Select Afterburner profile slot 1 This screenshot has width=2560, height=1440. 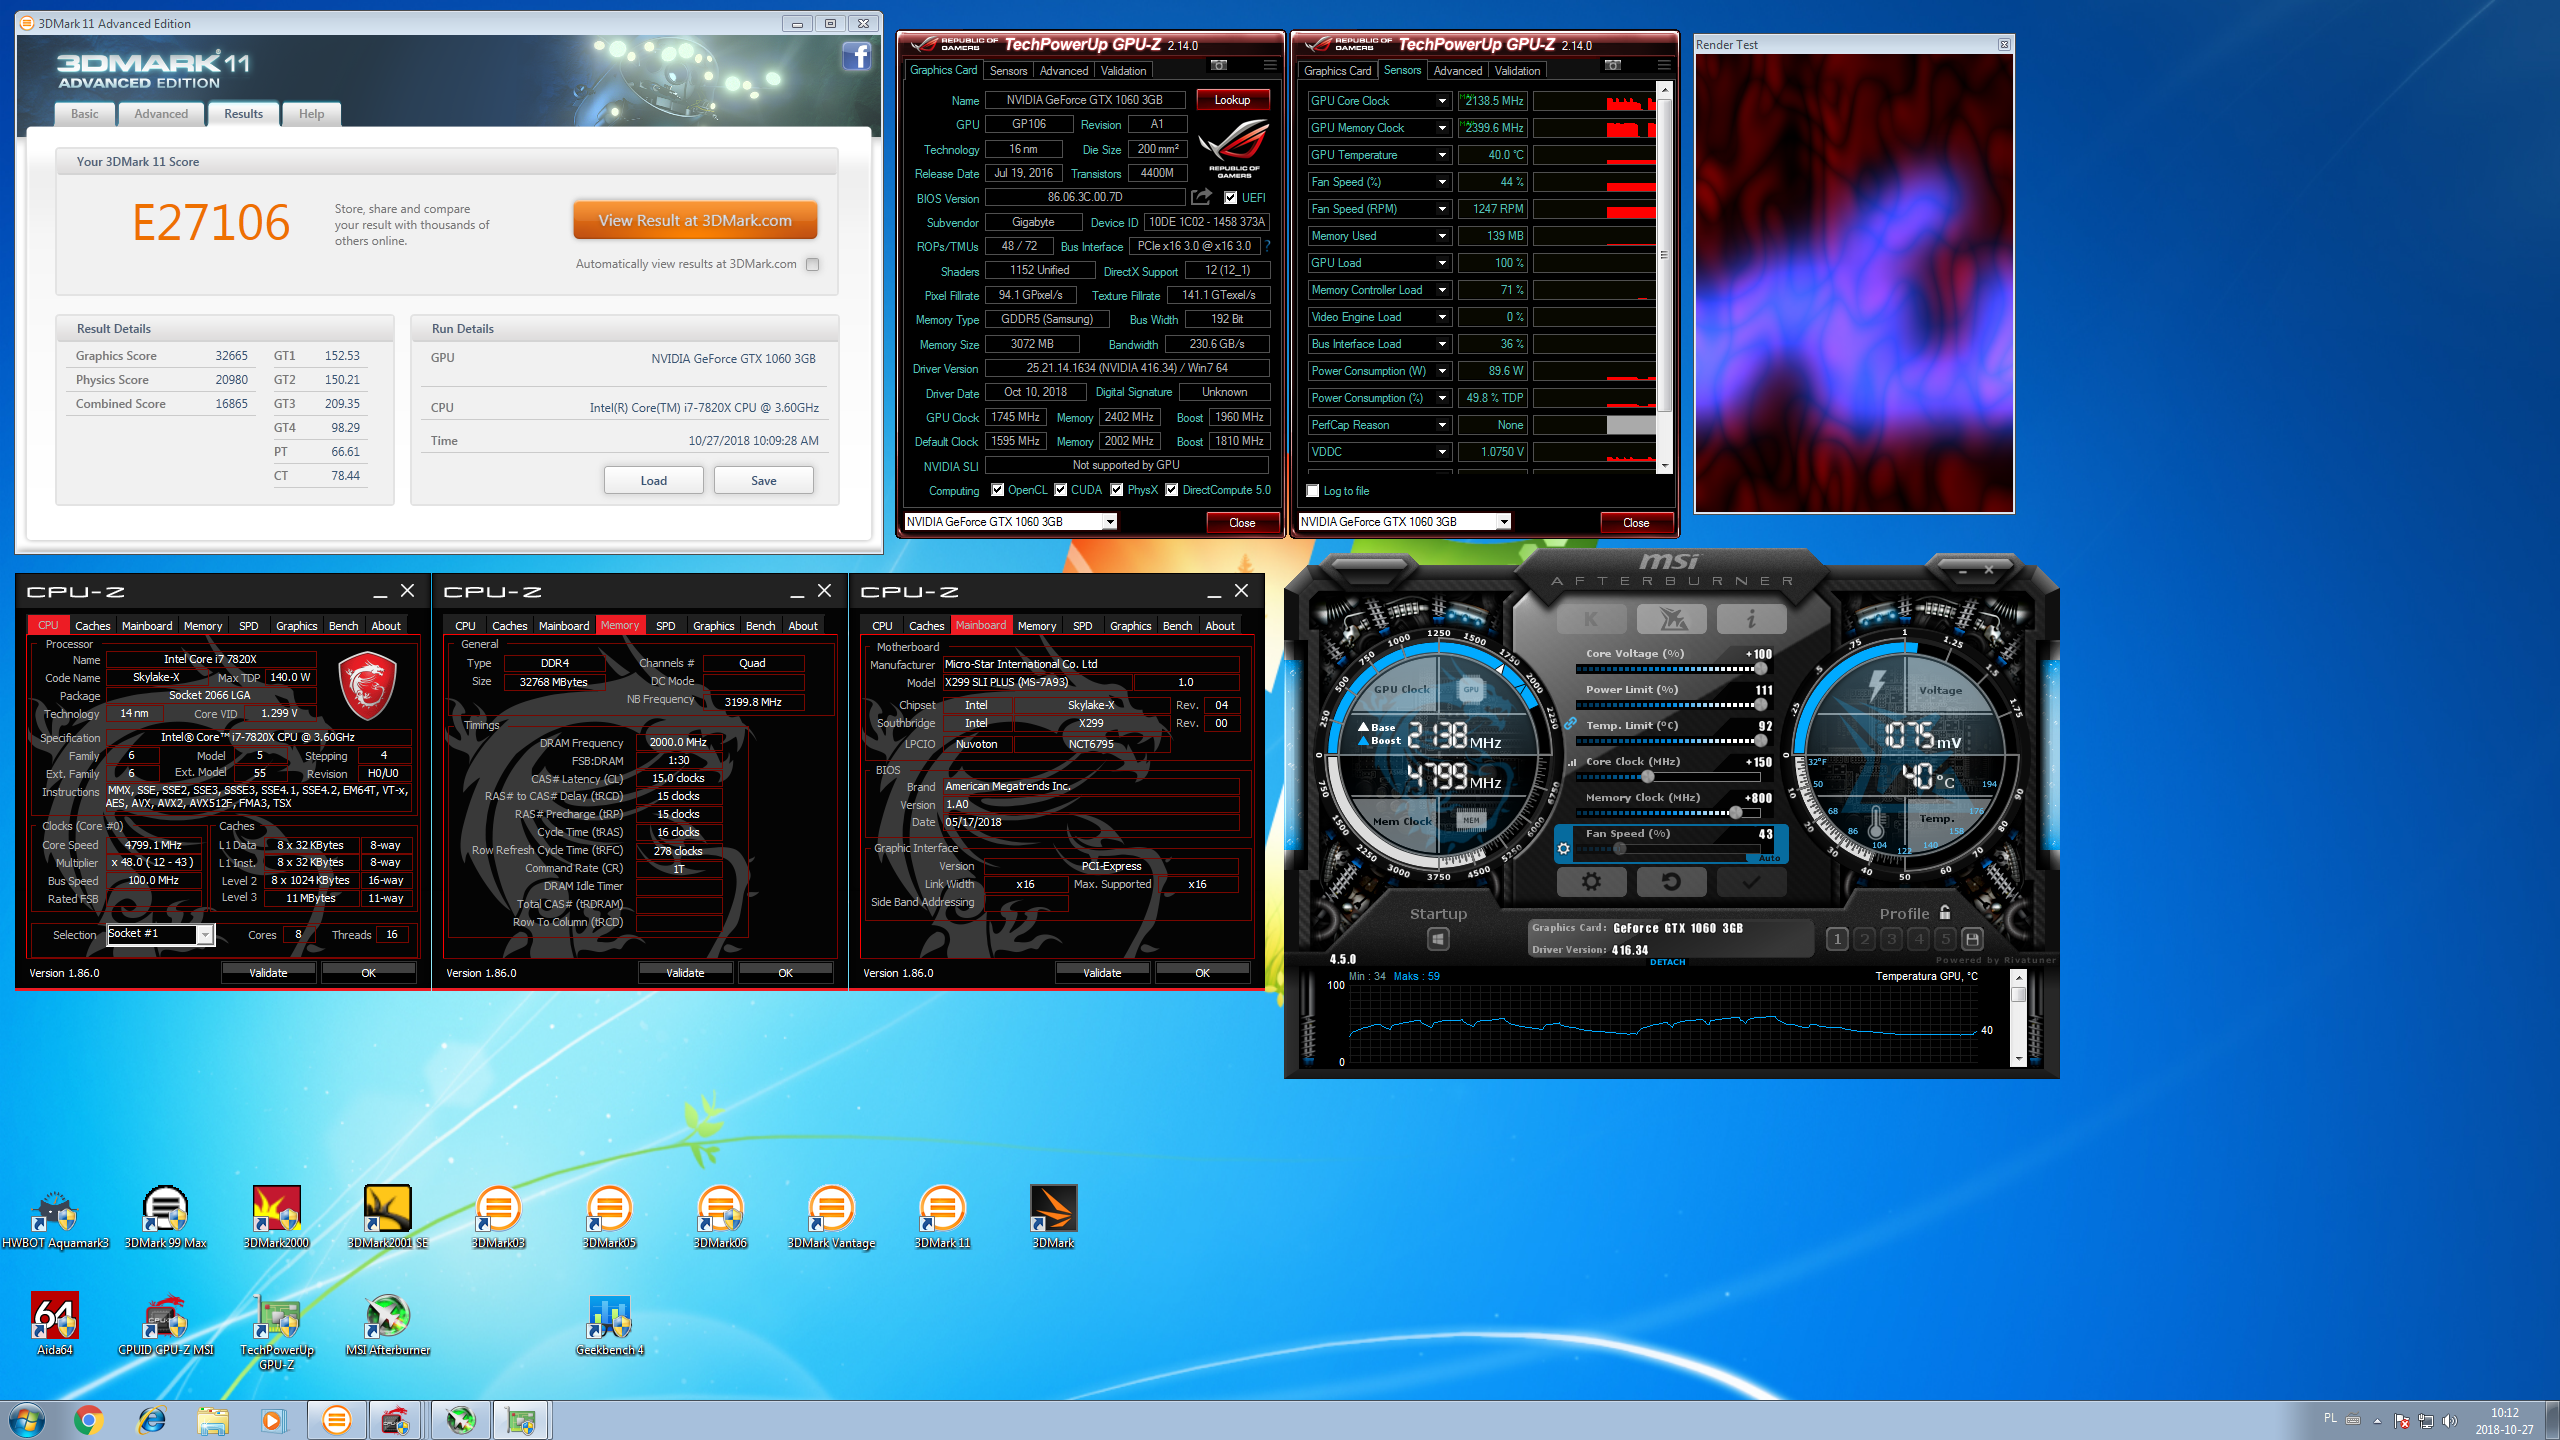click(1837, 939)
